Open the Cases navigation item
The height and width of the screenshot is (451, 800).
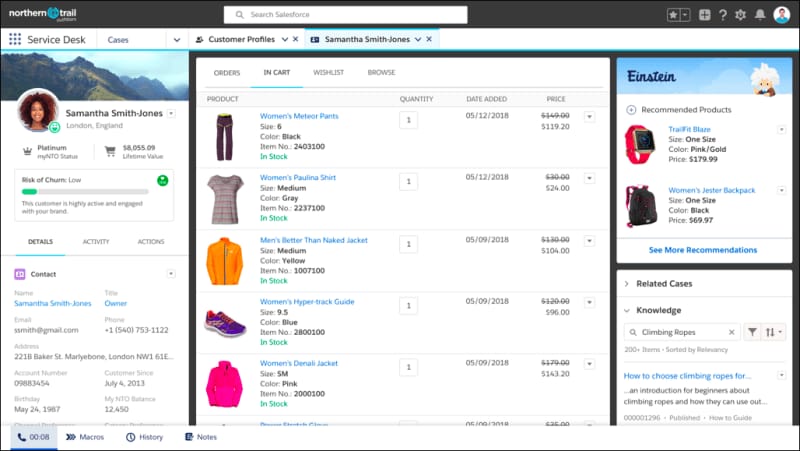click(x=118, y=40)
